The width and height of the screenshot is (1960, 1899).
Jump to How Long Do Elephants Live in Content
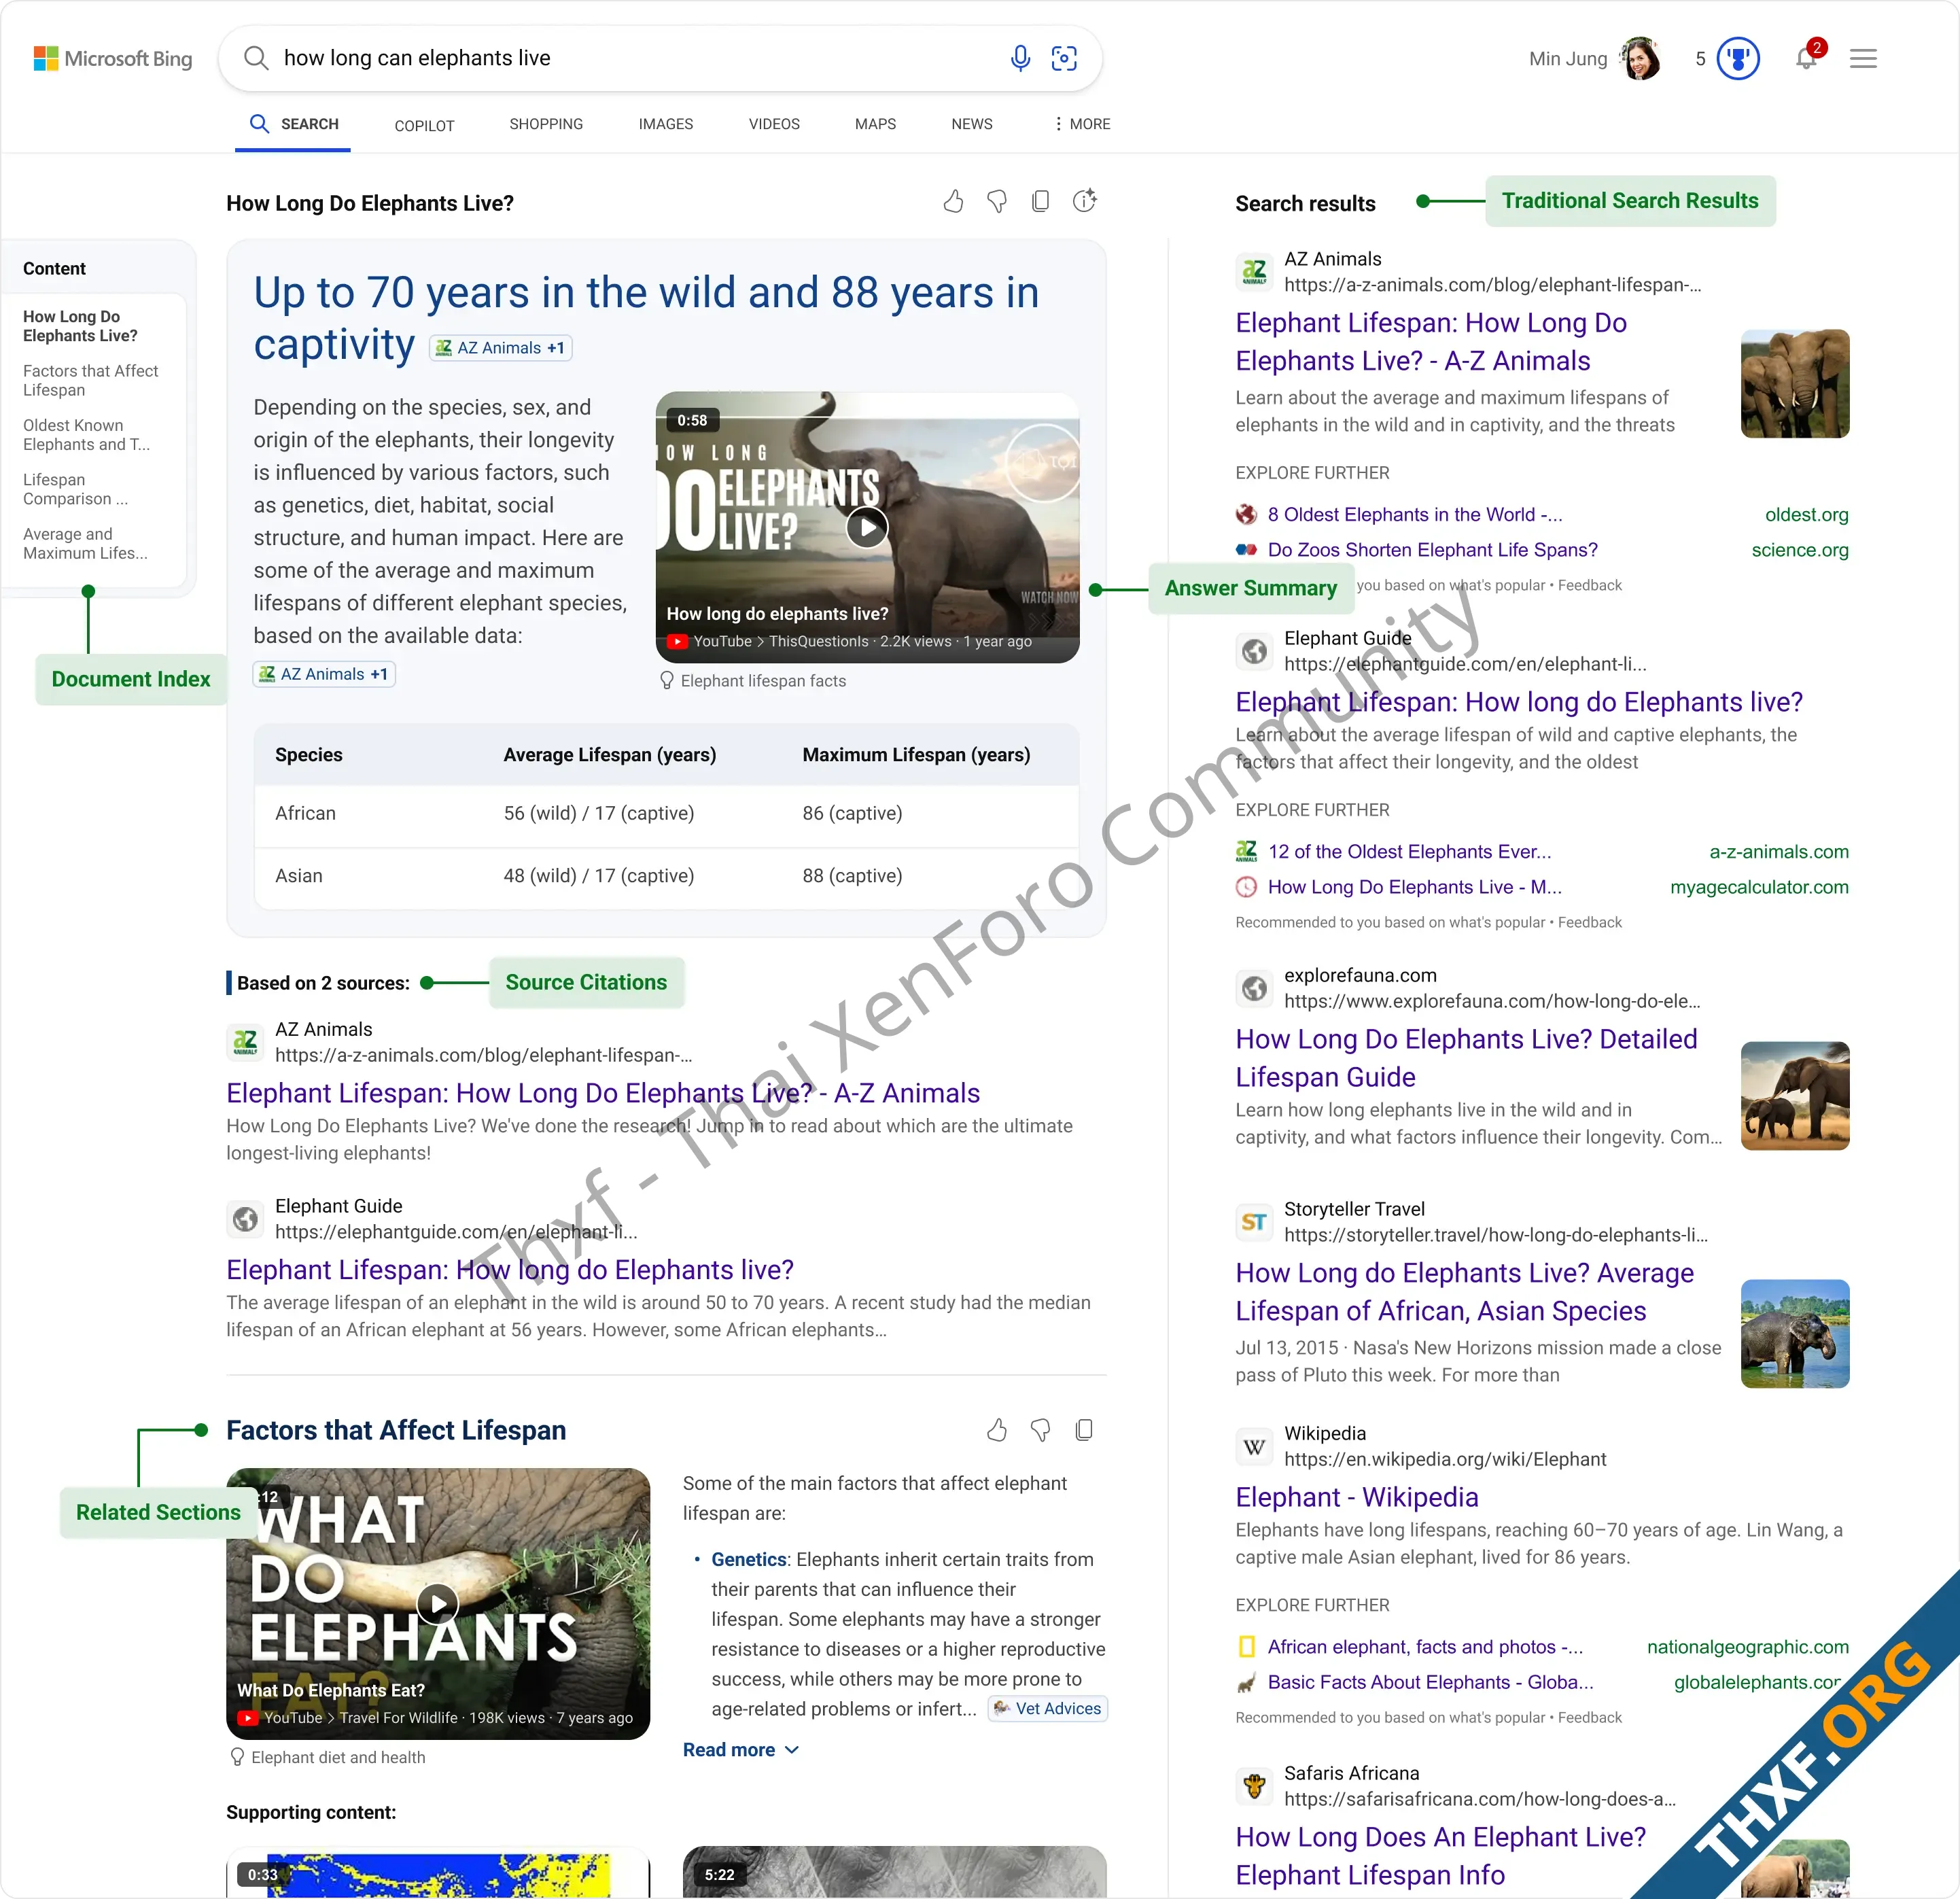point(80,326)
